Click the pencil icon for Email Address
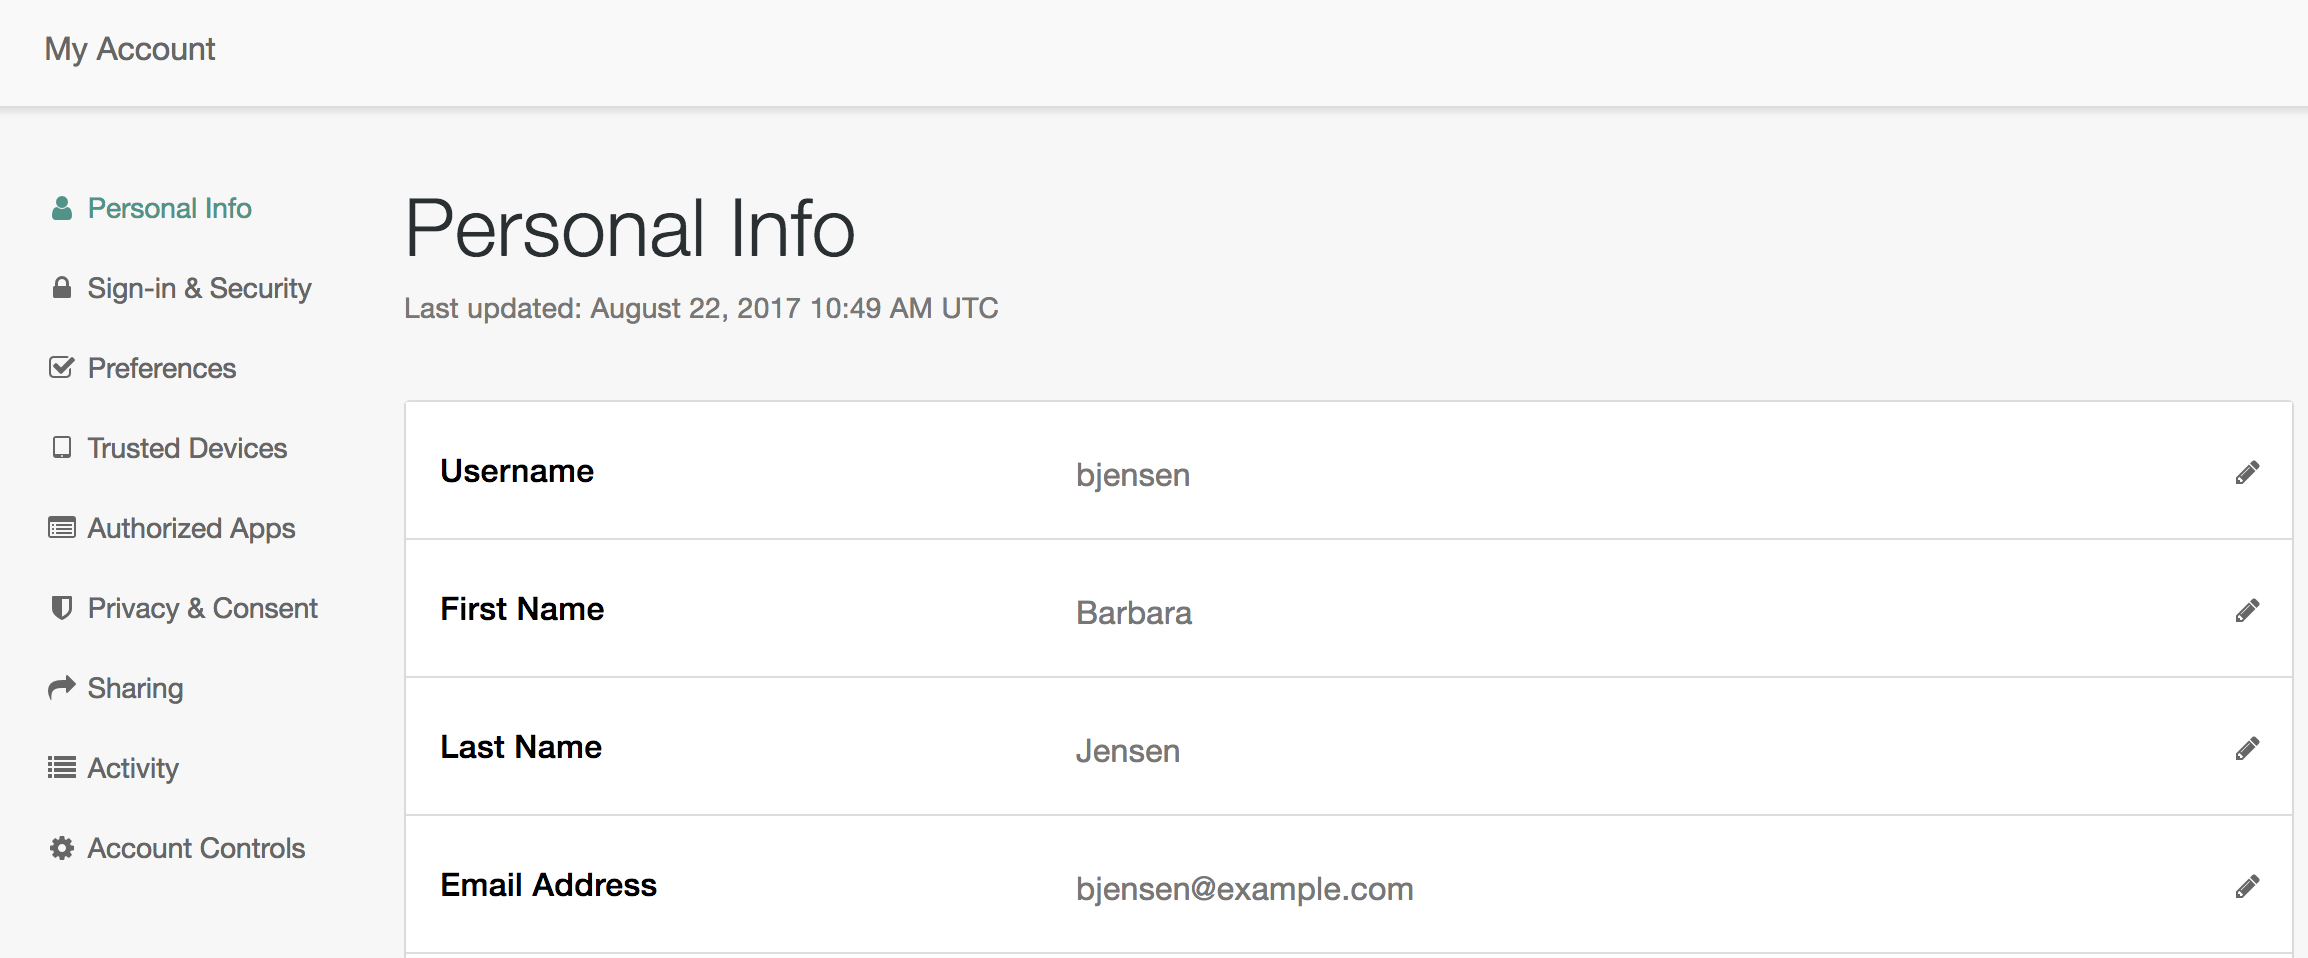Viewport: 2308px width, 958px height. (2247, 887)
